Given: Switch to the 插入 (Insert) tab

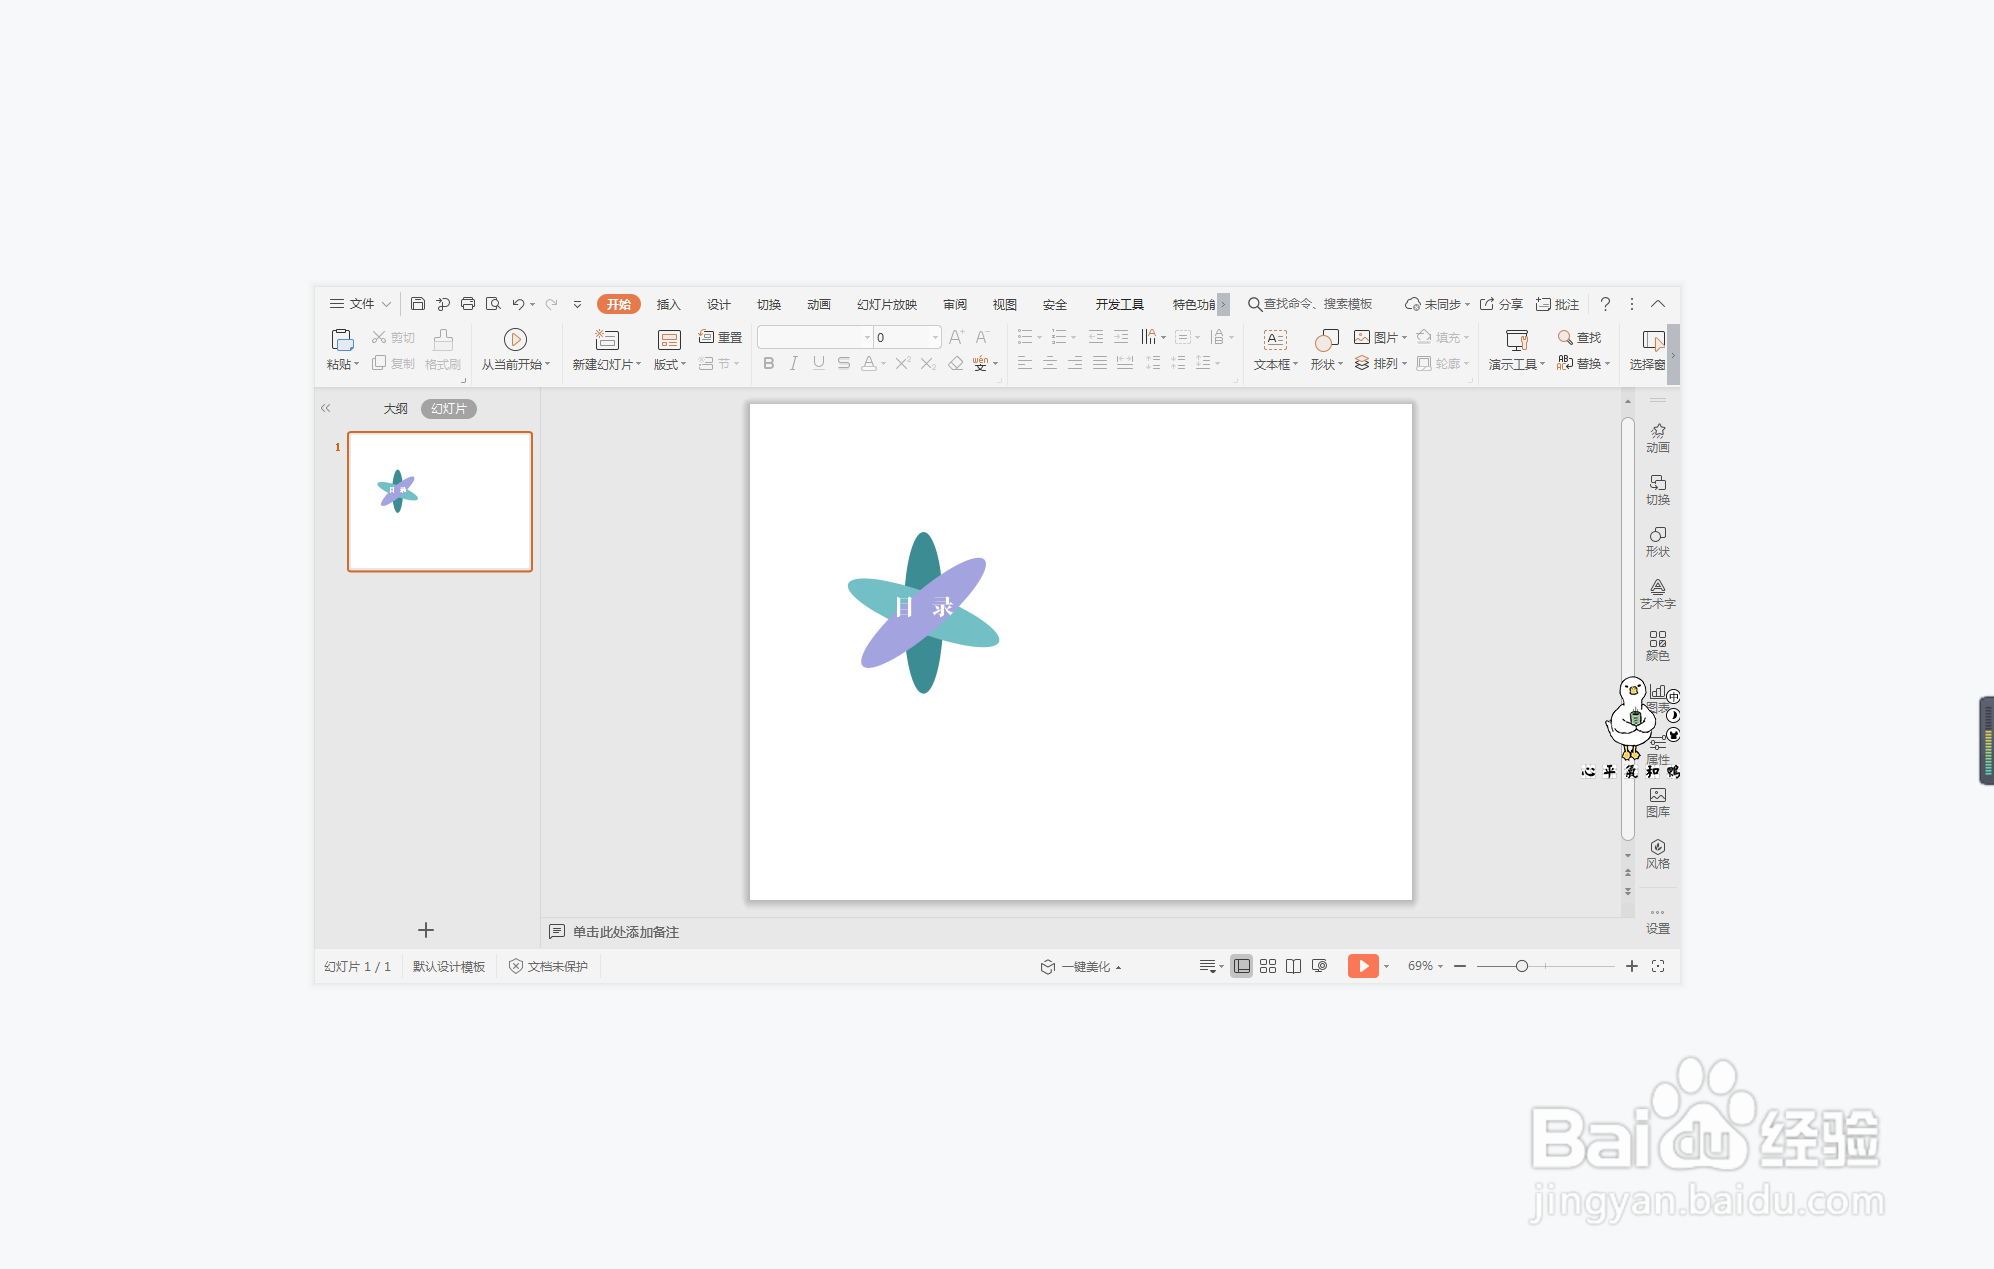Looking at the screenshot, I should 668,304.
